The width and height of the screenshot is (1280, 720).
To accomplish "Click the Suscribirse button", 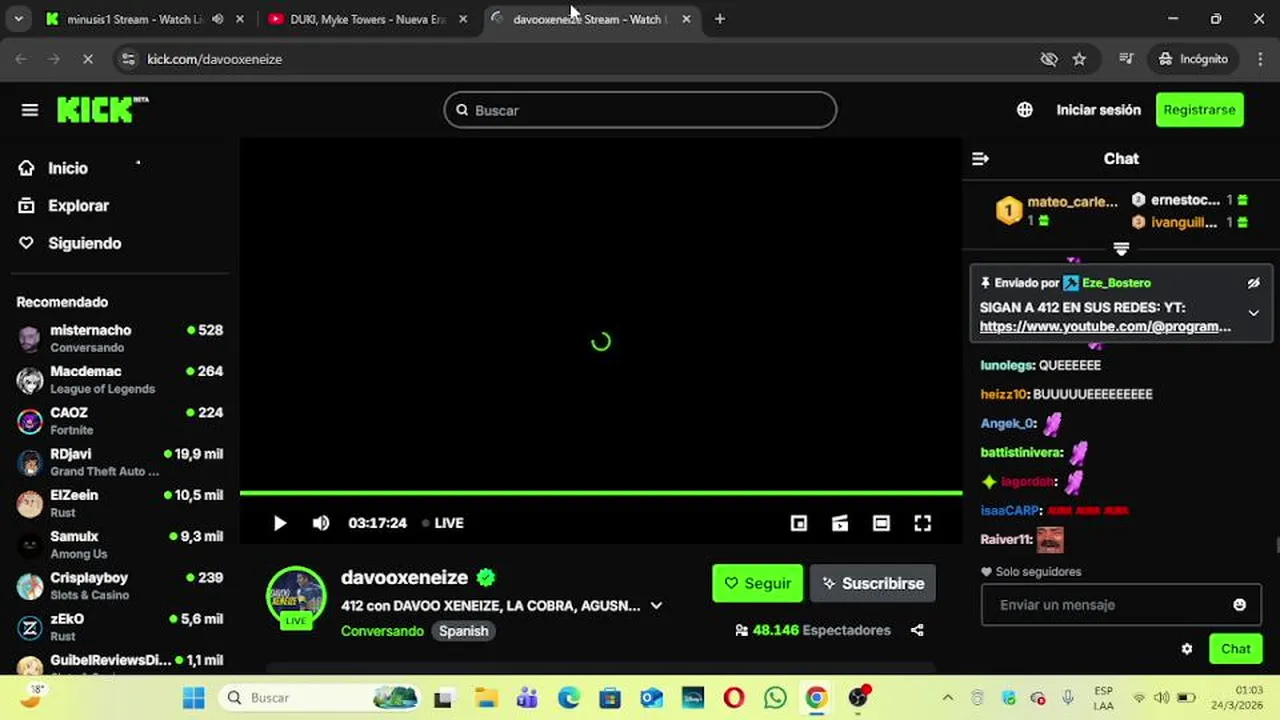I will pos(873,583).
